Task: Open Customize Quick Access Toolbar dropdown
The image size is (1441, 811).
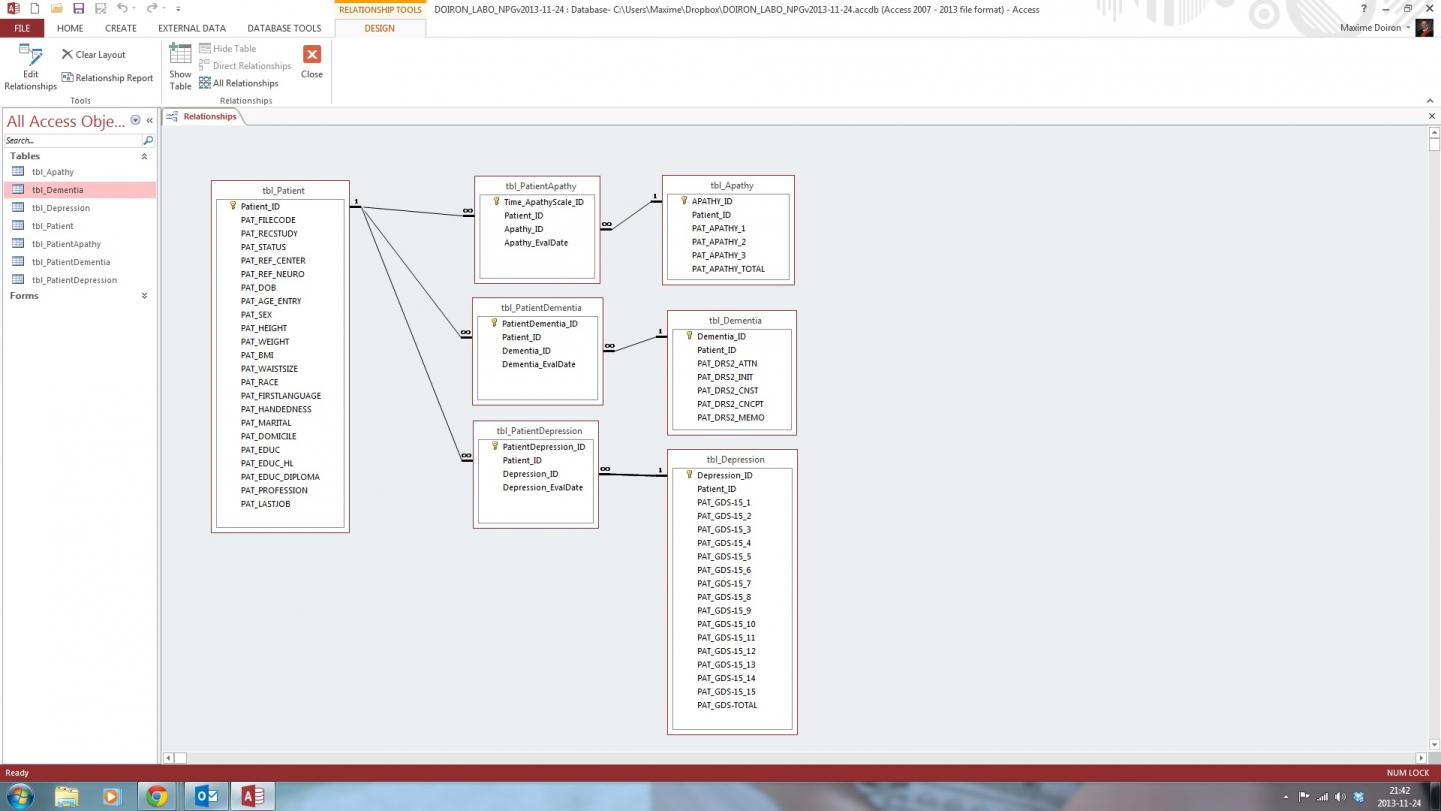Action: click(x=178, y=9)
